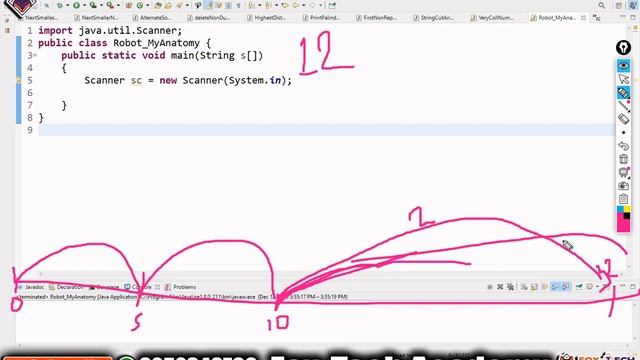Viewport: 640px width, 360px height.
Task: Click the Previous Annotation icon
Action: pyautogui.click(x=267, y=5)
